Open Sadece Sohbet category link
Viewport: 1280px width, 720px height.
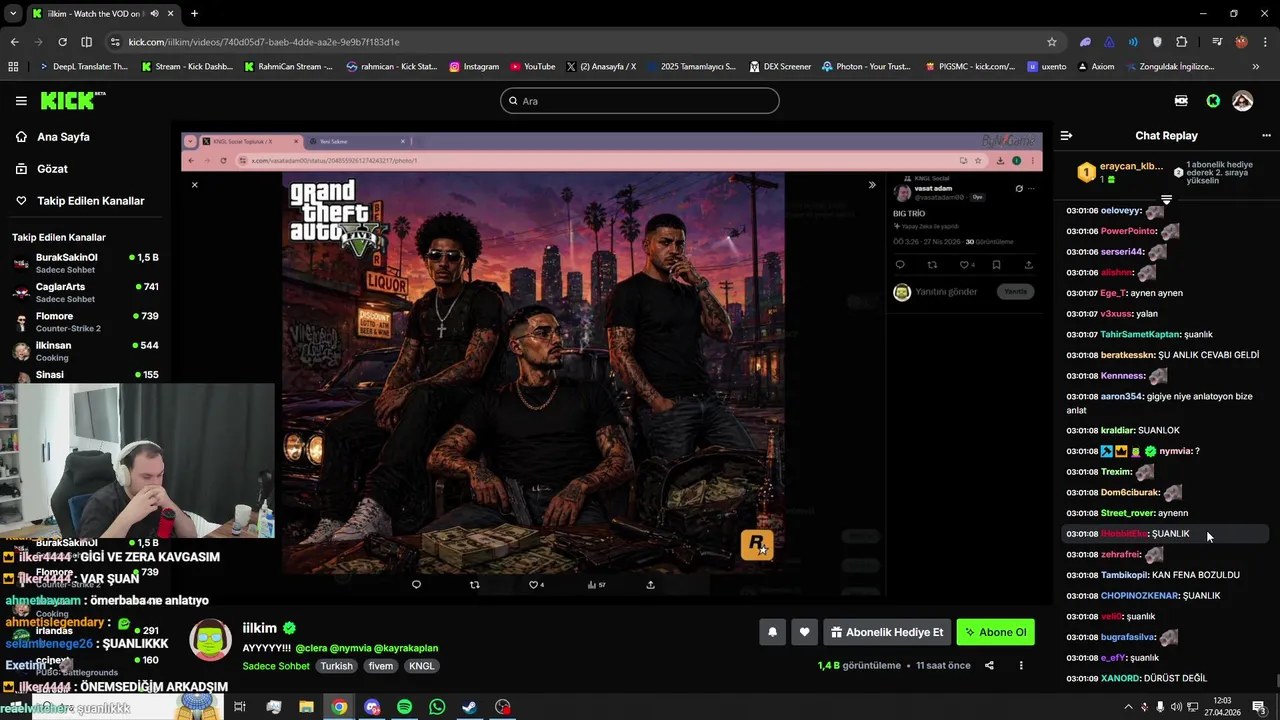[276, 666]
